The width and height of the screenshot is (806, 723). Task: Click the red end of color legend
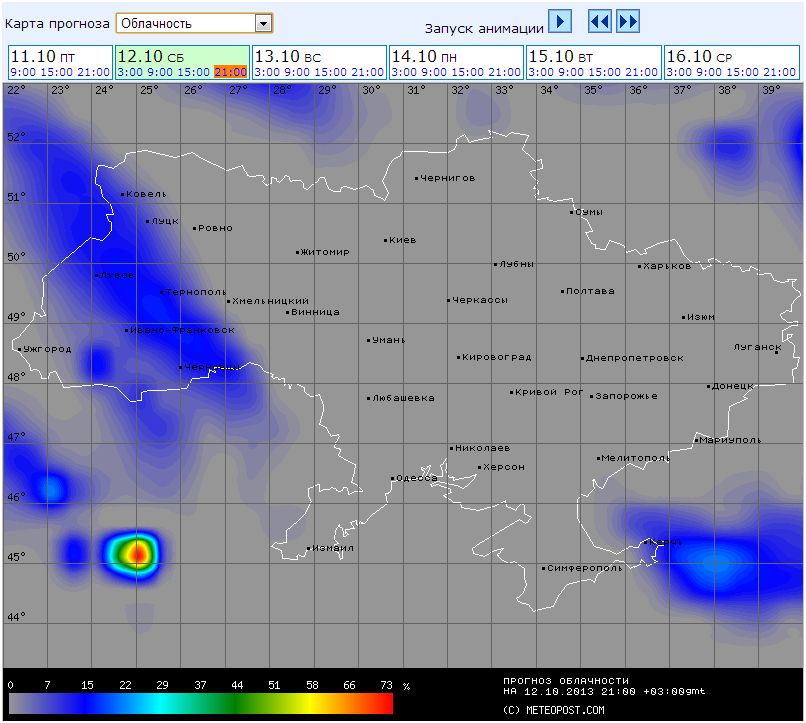click(x=385, y=705)
